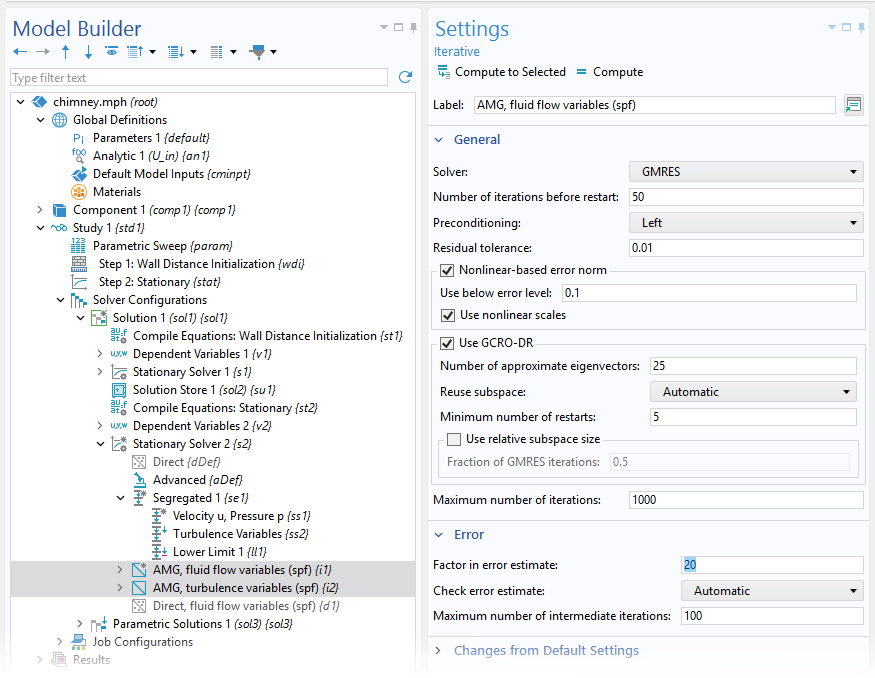The image size is (875, 678).
Task: Toggle Nonlinear-based error norm checkbox
Action: (448, 270)
